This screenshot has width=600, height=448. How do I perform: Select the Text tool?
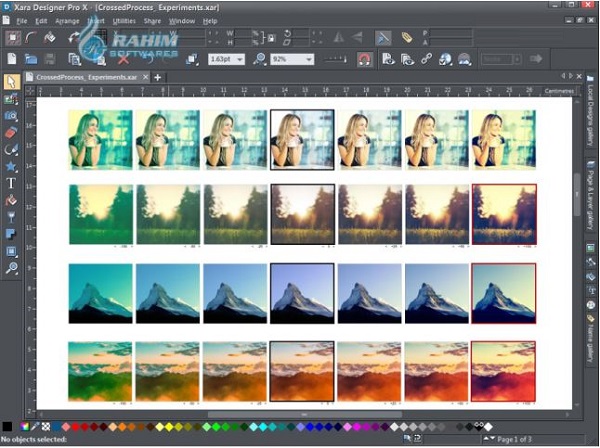tap(11, 183)
